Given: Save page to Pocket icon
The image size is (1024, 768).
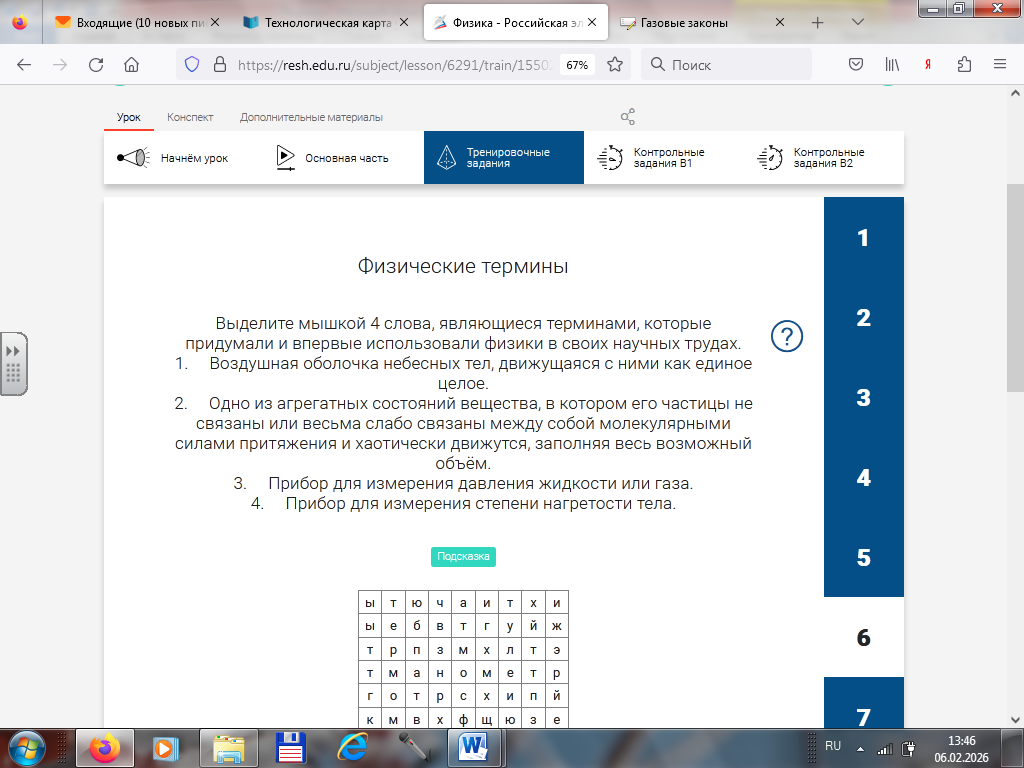Looking at the screenshot, I should [x=856, y=65].
